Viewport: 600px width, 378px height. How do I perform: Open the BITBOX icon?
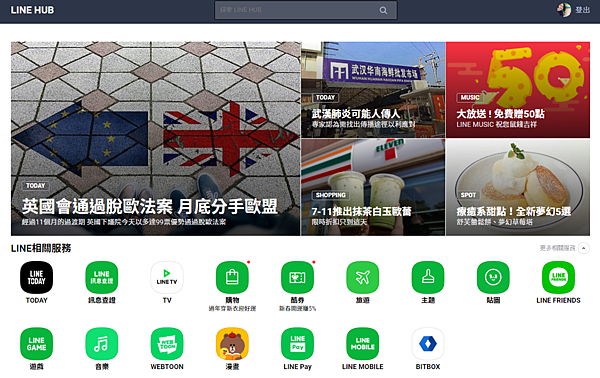click(x=428, y=344)
